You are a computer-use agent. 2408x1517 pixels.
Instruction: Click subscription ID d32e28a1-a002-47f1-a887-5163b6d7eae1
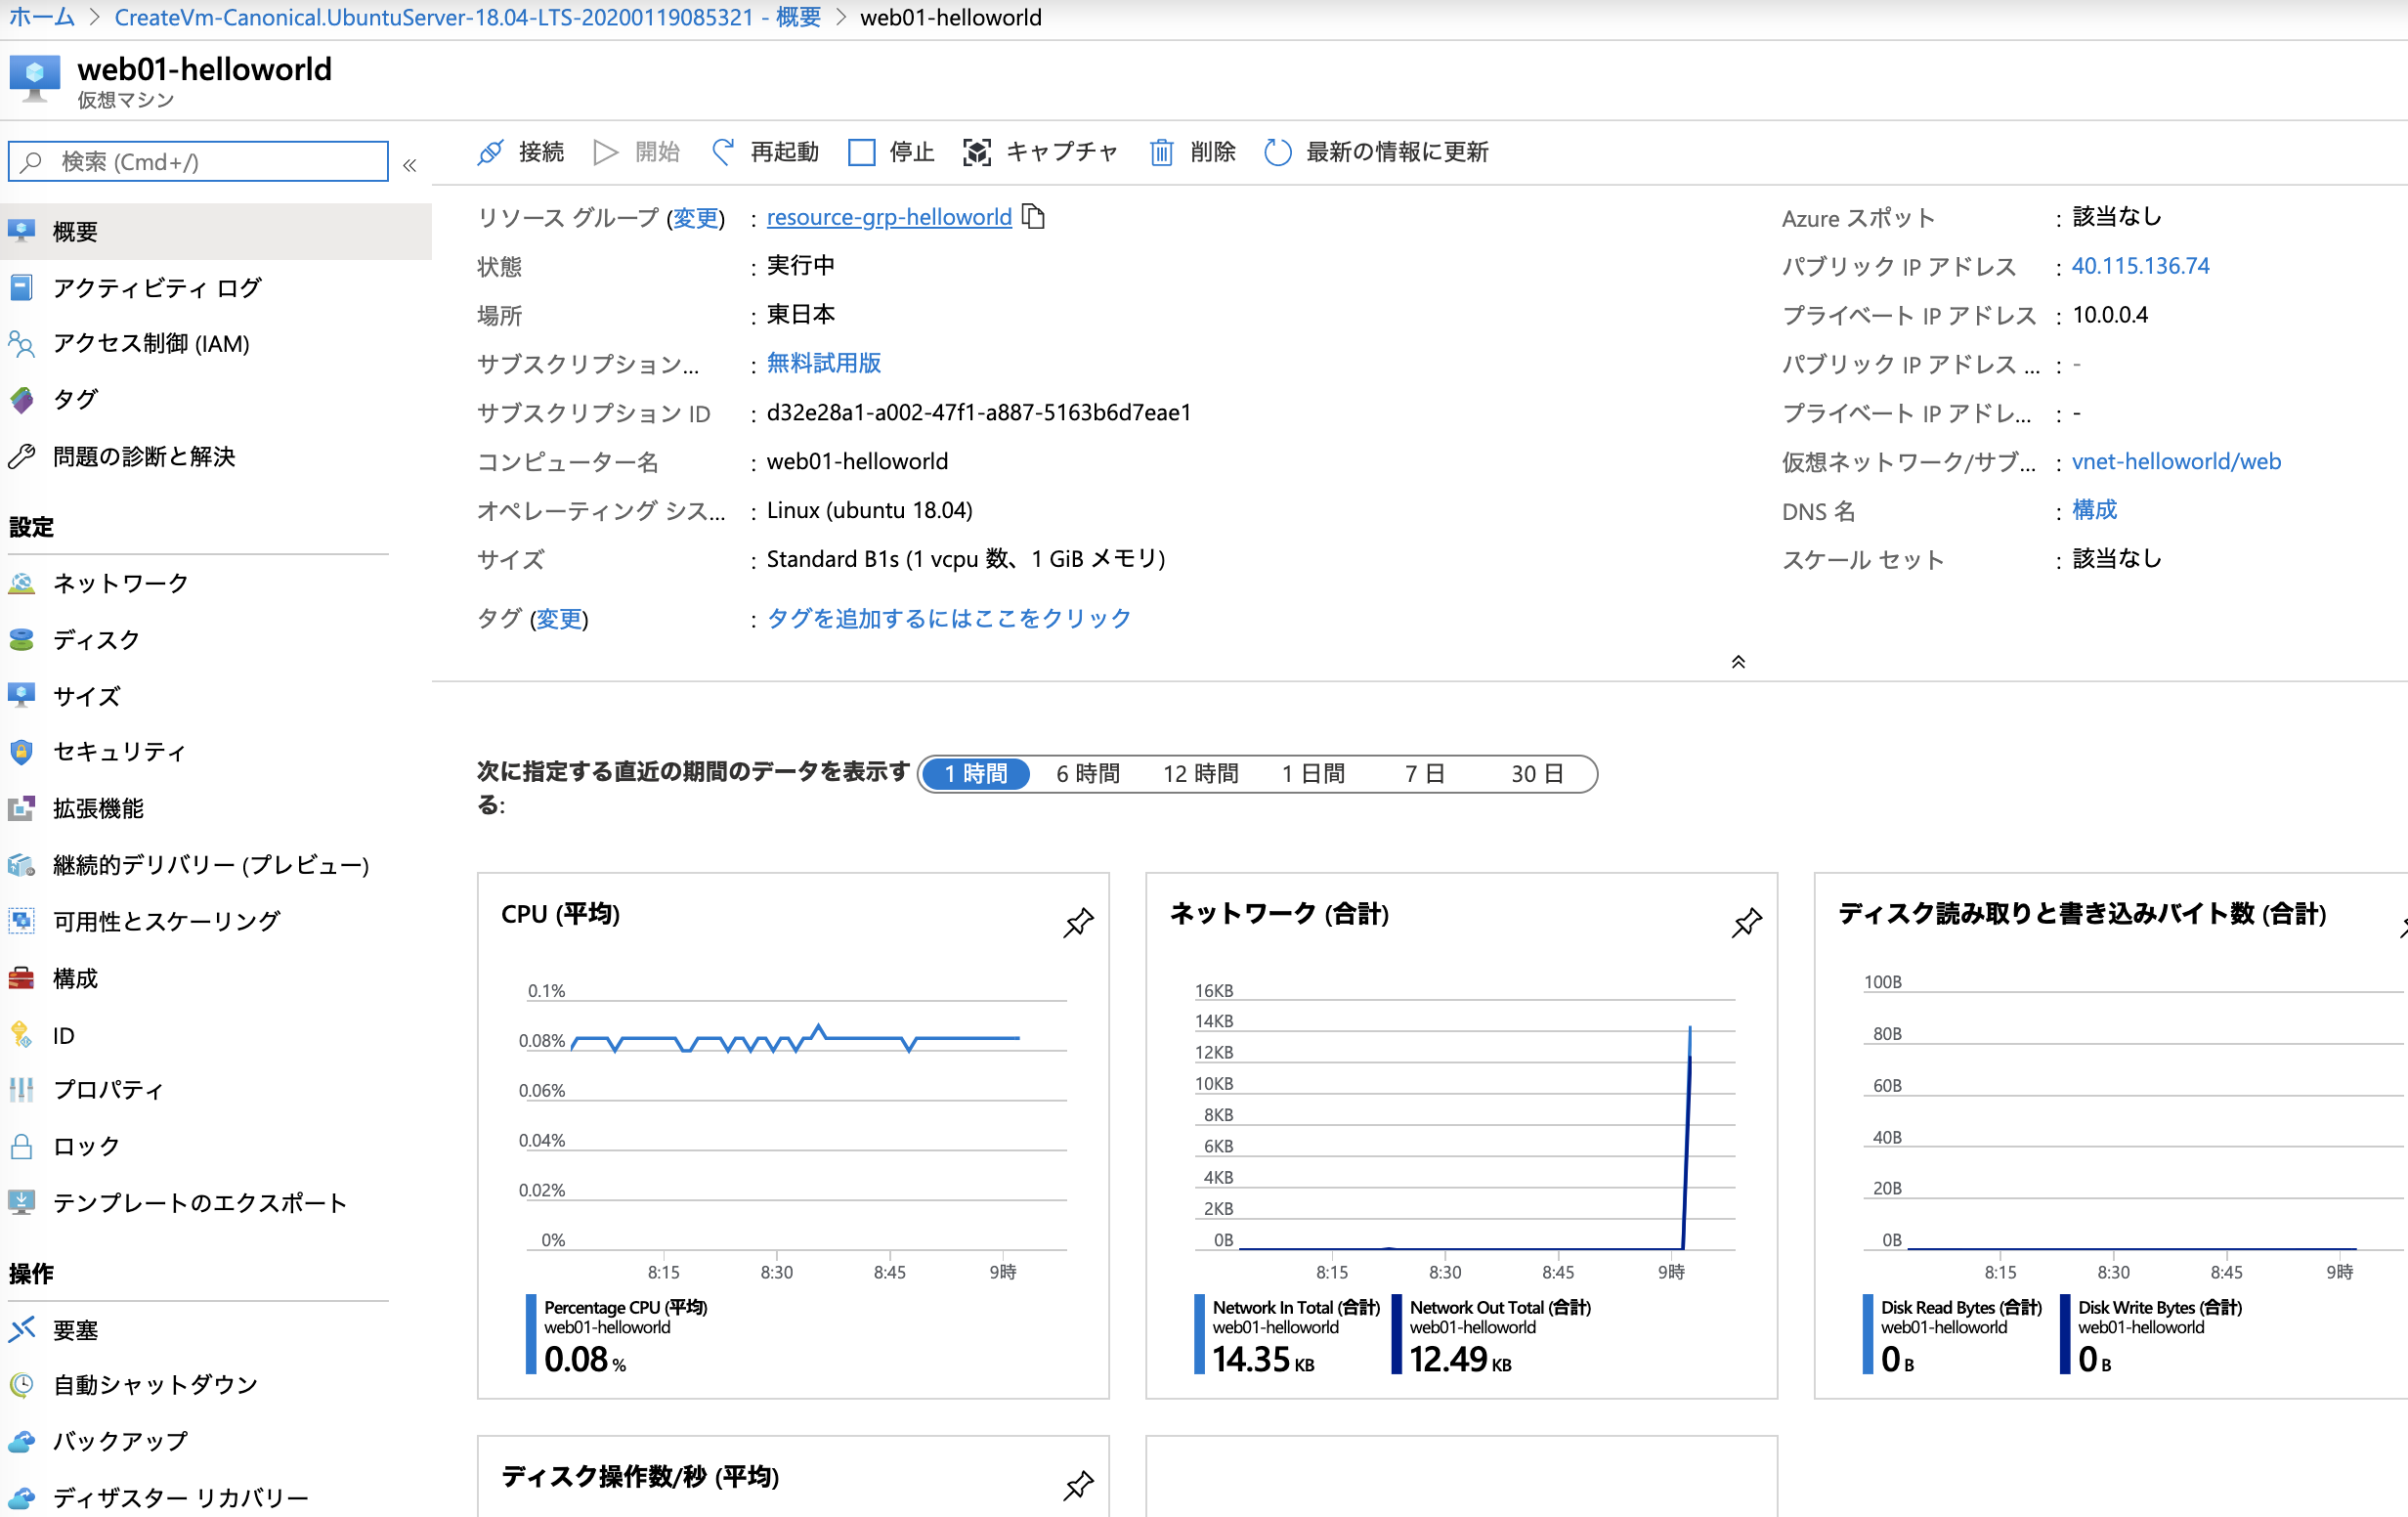click(x=978, y=412)
